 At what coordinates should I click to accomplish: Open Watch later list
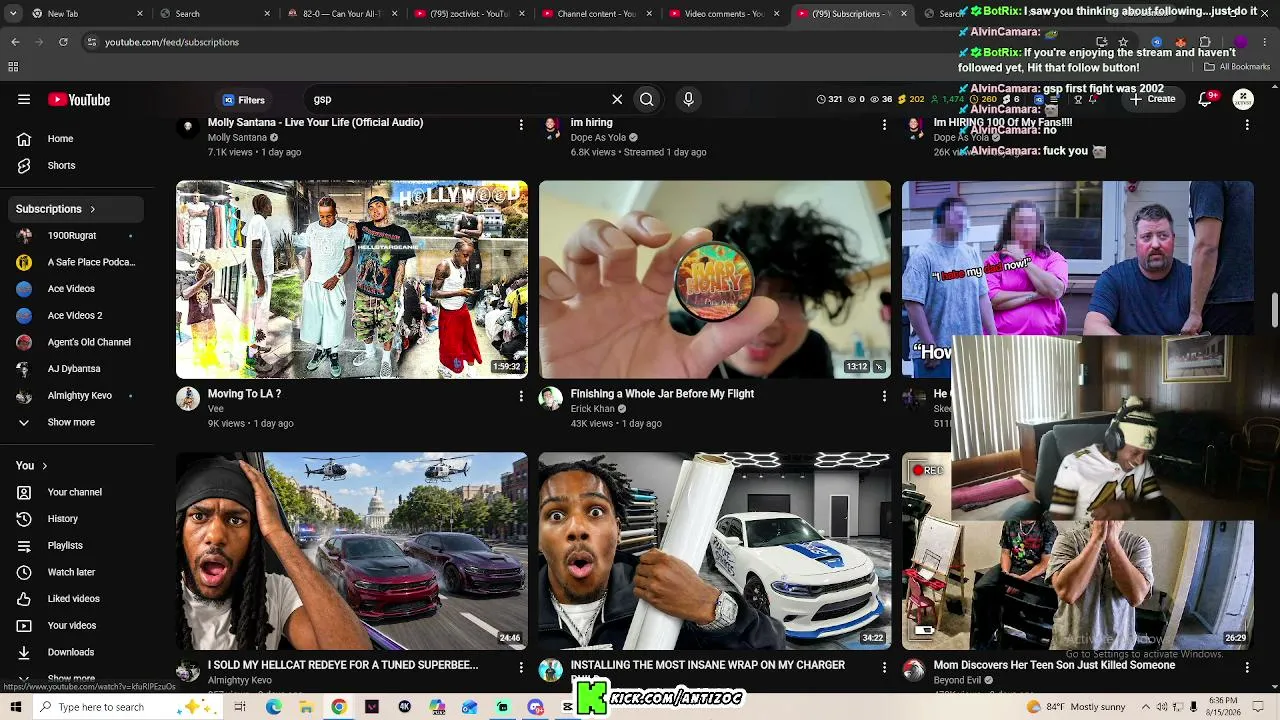coord(76,572)
